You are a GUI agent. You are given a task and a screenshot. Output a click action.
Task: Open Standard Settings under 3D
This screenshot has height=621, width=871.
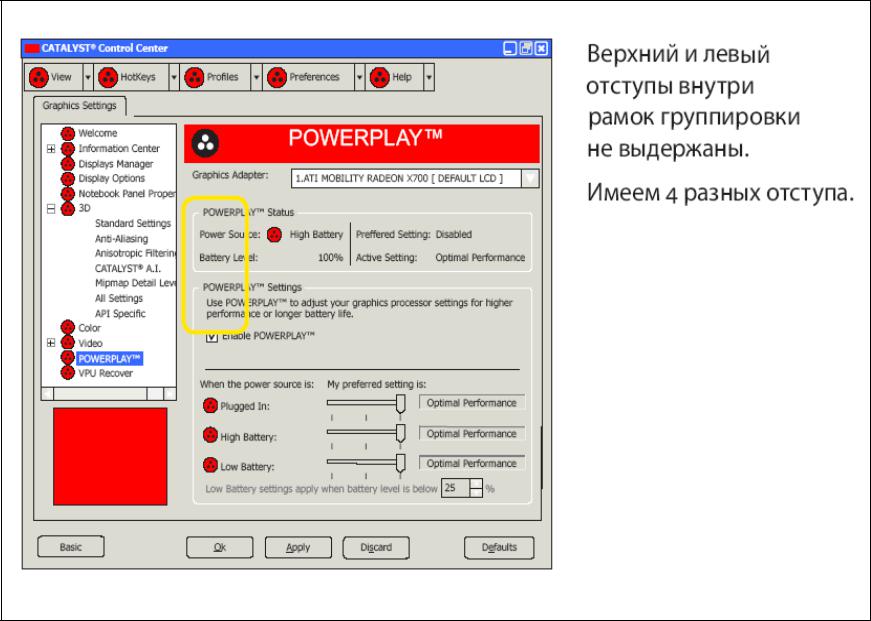pyautogui.click(x=133, y=223)
